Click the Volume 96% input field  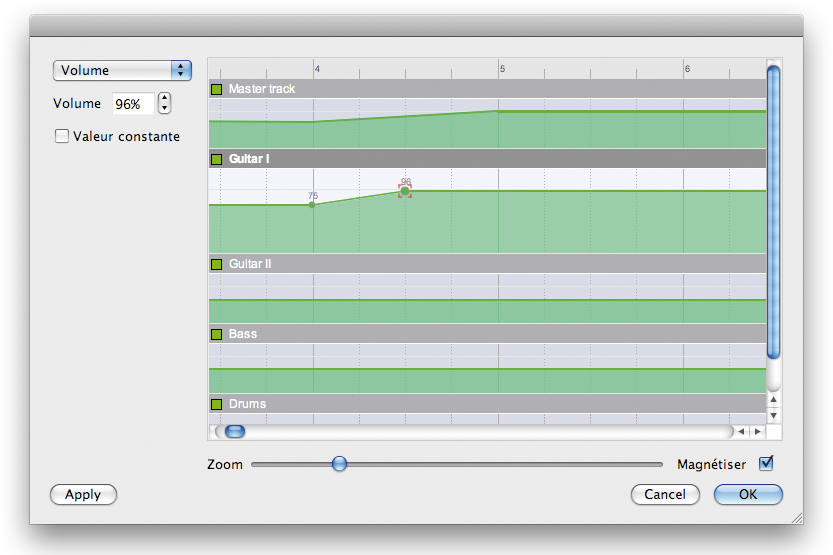point(133,104)
